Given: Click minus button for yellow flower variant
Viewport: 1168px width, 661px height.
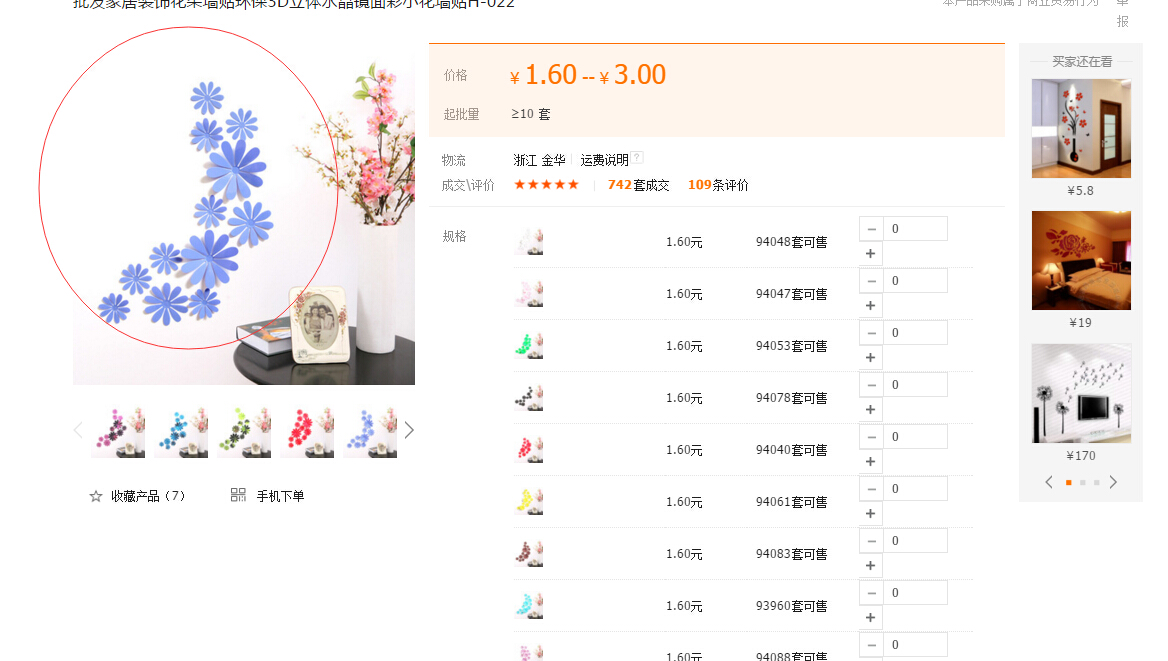Looking at the screenshot, I should [x=872, y=489].
